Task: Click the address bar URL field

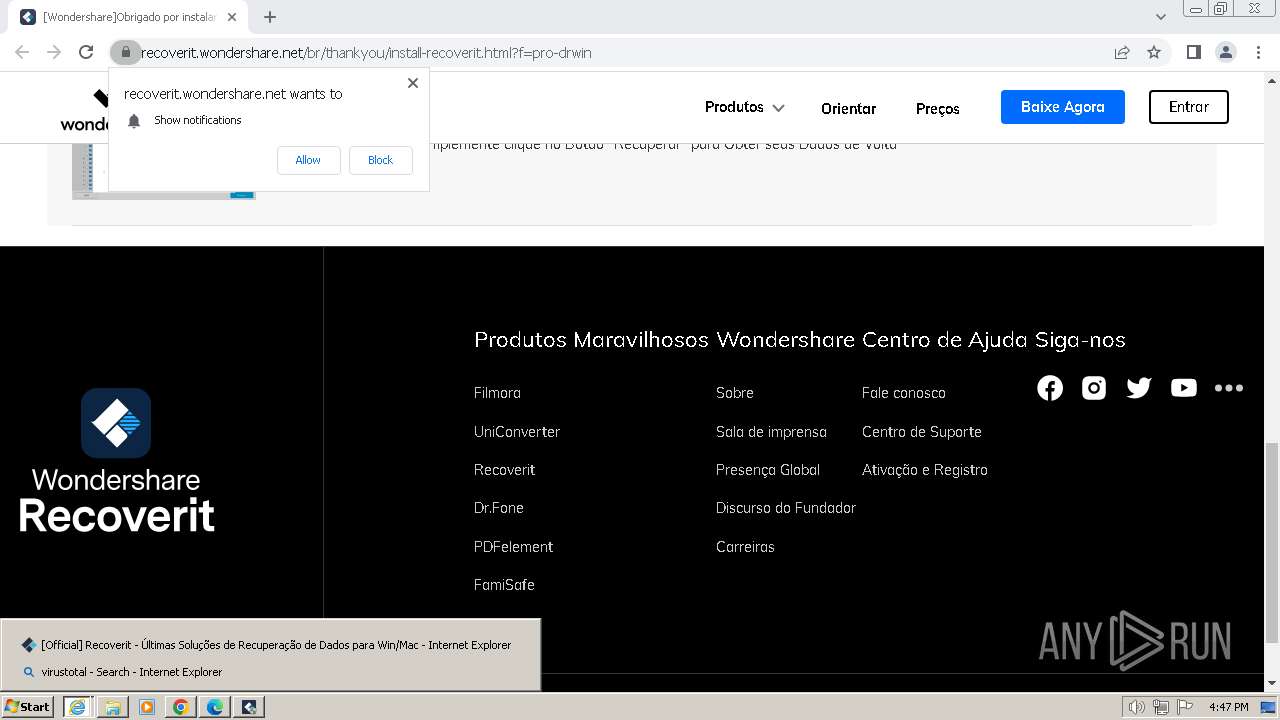Action: coord(620,53)
